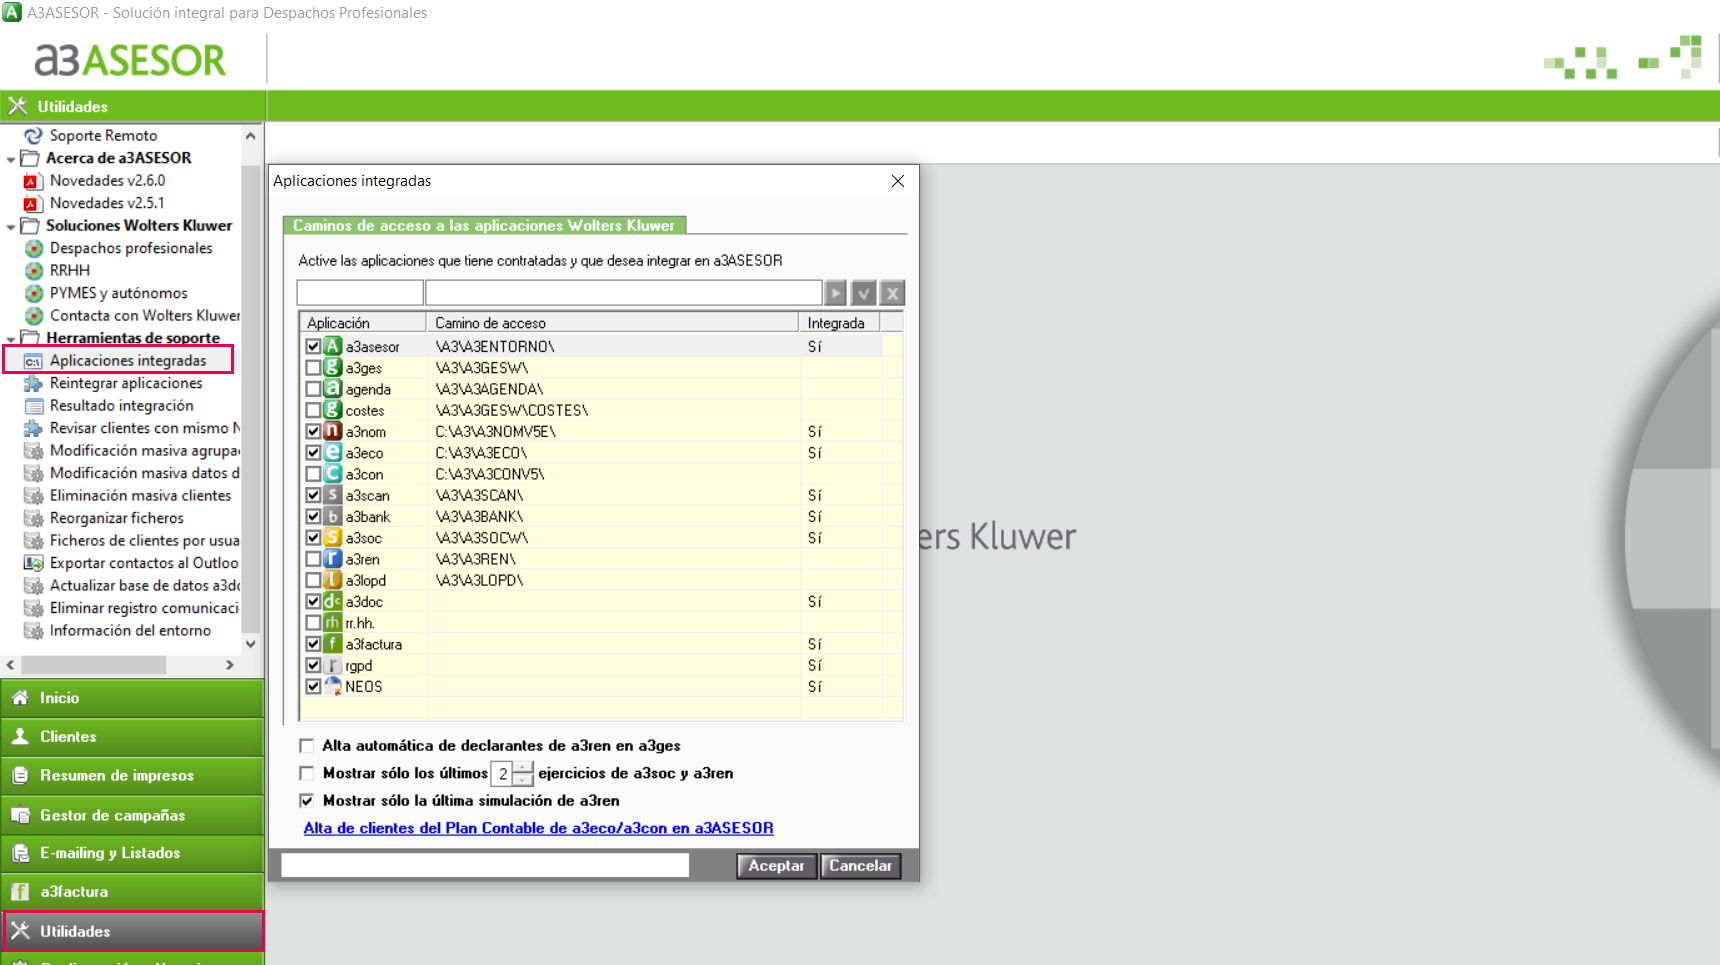The width and height of the screenshot is (1720, 965).
Task: Click the checkmark confirm icon beside path field
Action: click(x=864, y=293)
